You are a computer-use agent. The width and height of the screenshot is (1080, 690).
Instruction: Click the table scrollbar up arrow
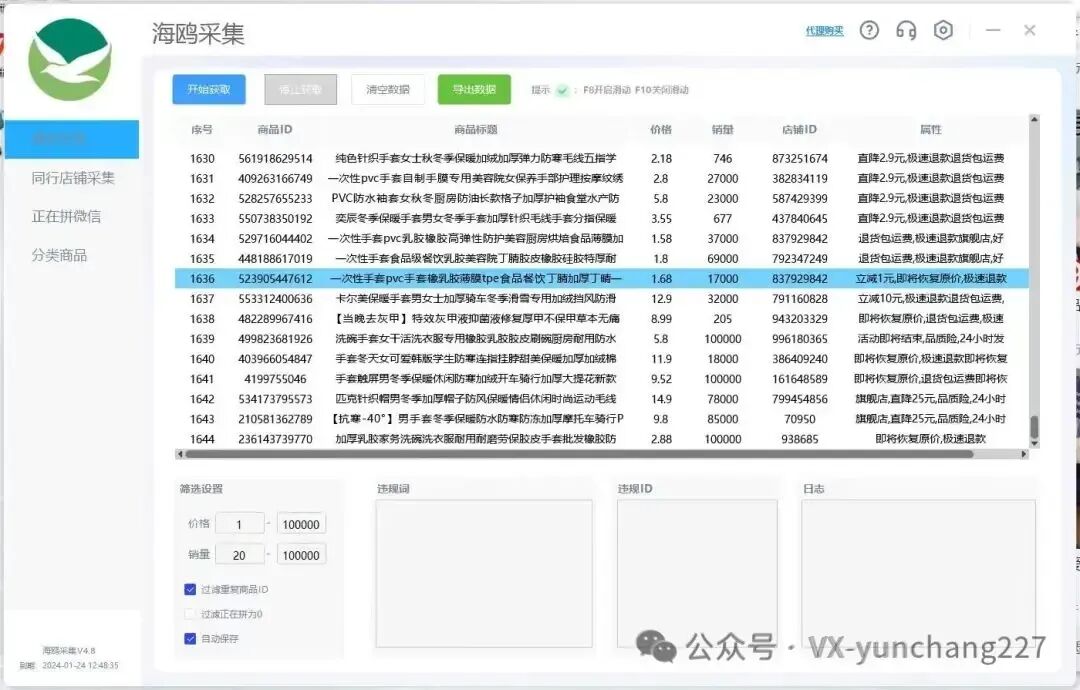click(1034, 120)
